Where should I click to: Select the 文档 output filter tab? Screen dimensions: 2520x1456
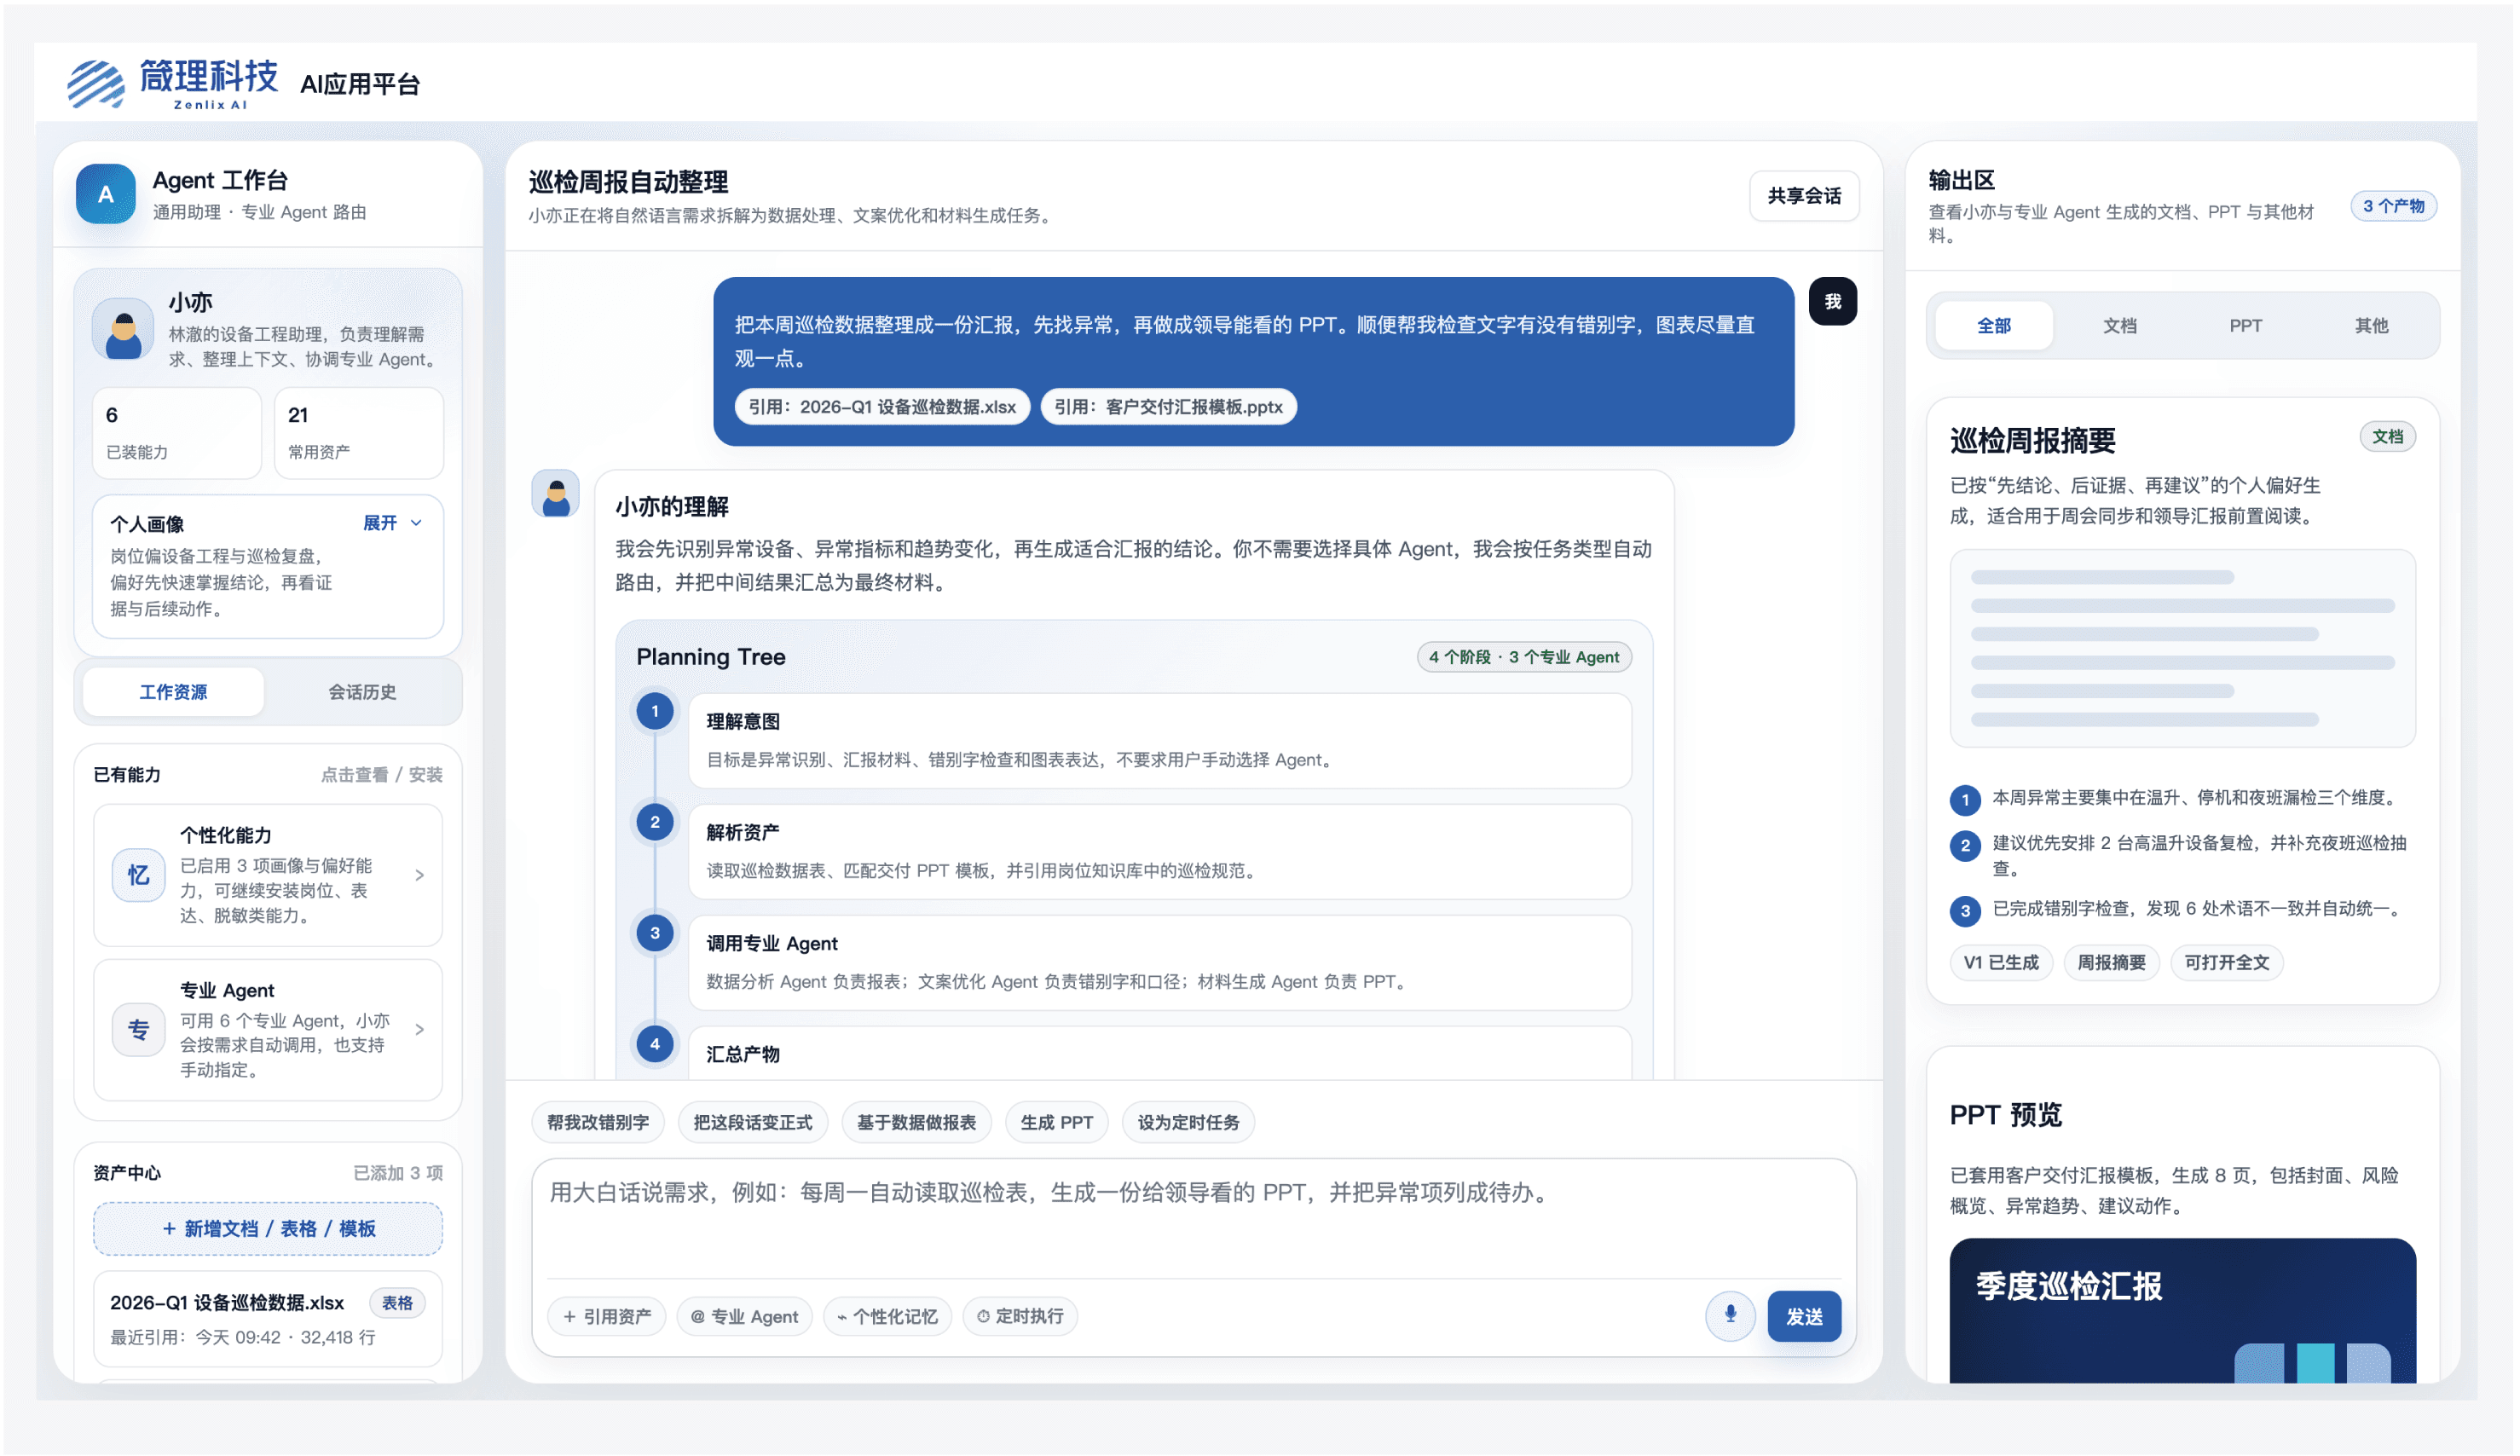click(x=2120, y=326)
